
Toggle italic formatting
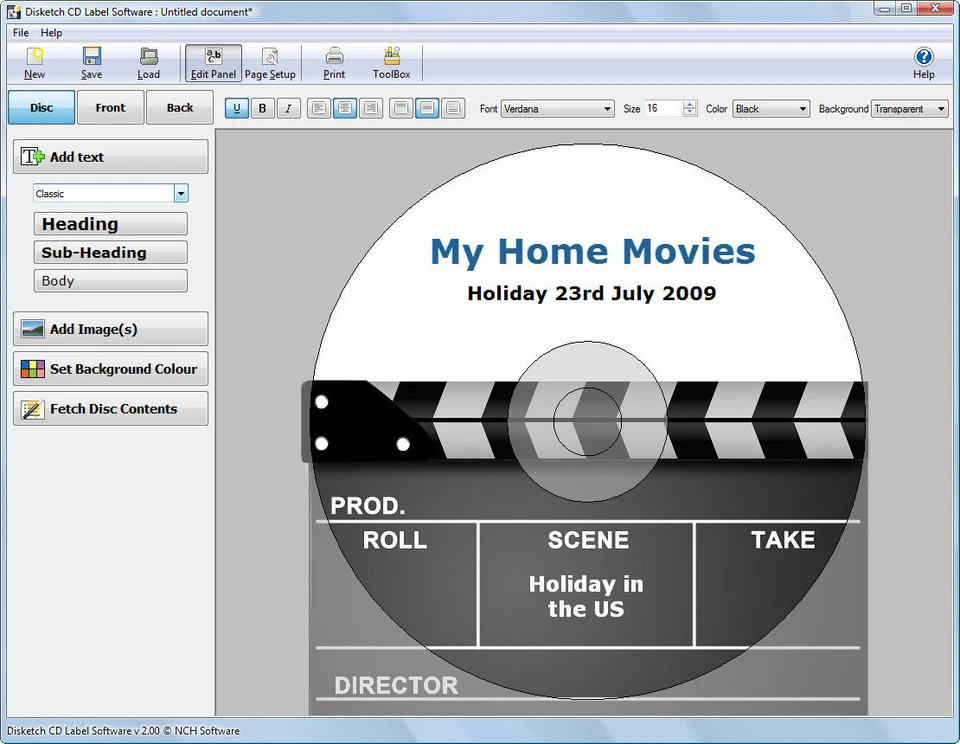coord(288,108)
